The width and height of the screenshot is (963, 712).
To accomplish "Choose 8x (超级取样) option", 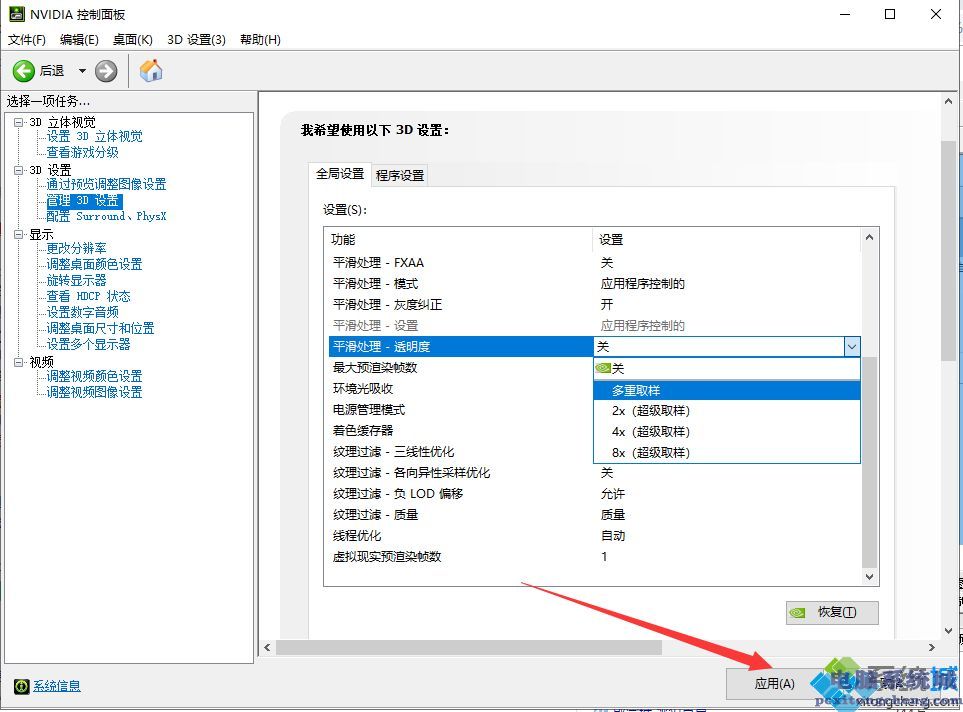I will click(727, 453).
